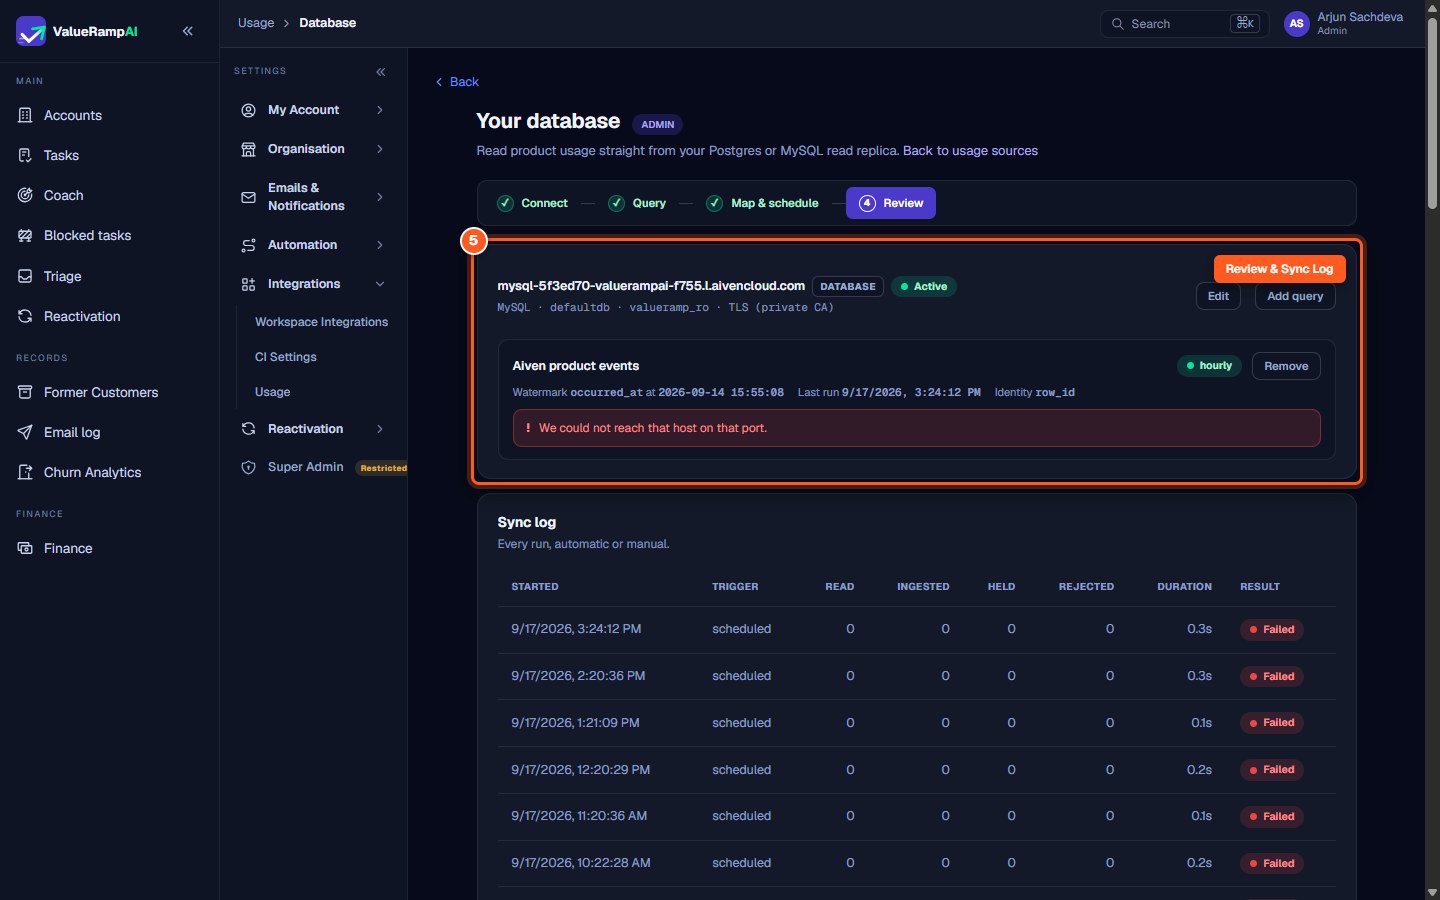Expand the Organisation chevron
Viewport: 1440px width, 900px height.
380,149
